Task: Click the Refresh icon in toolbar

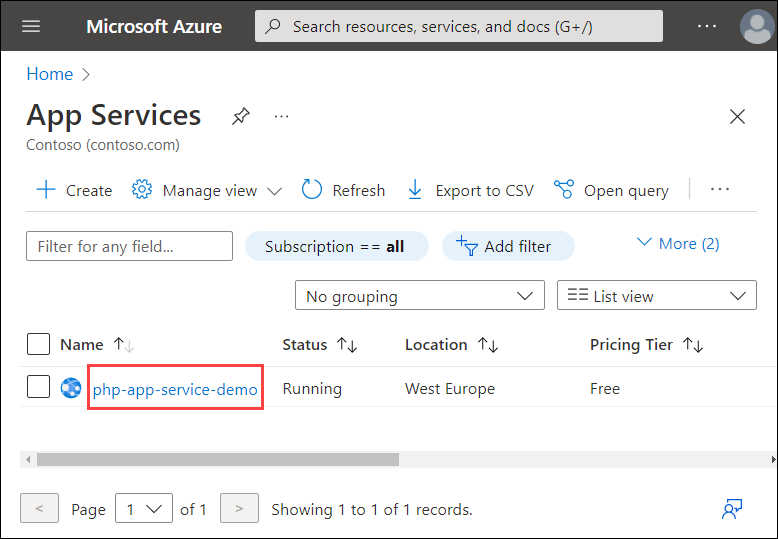Action: pyautogui.click(x=313, y=190)
